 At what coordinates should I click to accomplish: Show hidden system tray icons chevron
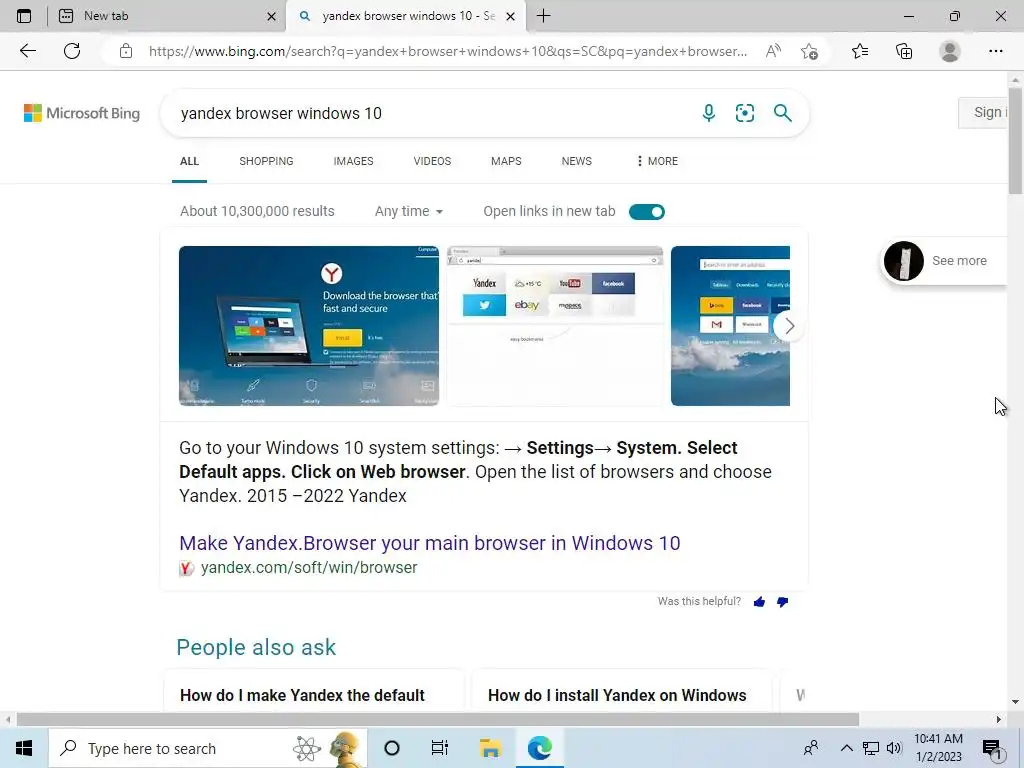(x=846, y=748)
